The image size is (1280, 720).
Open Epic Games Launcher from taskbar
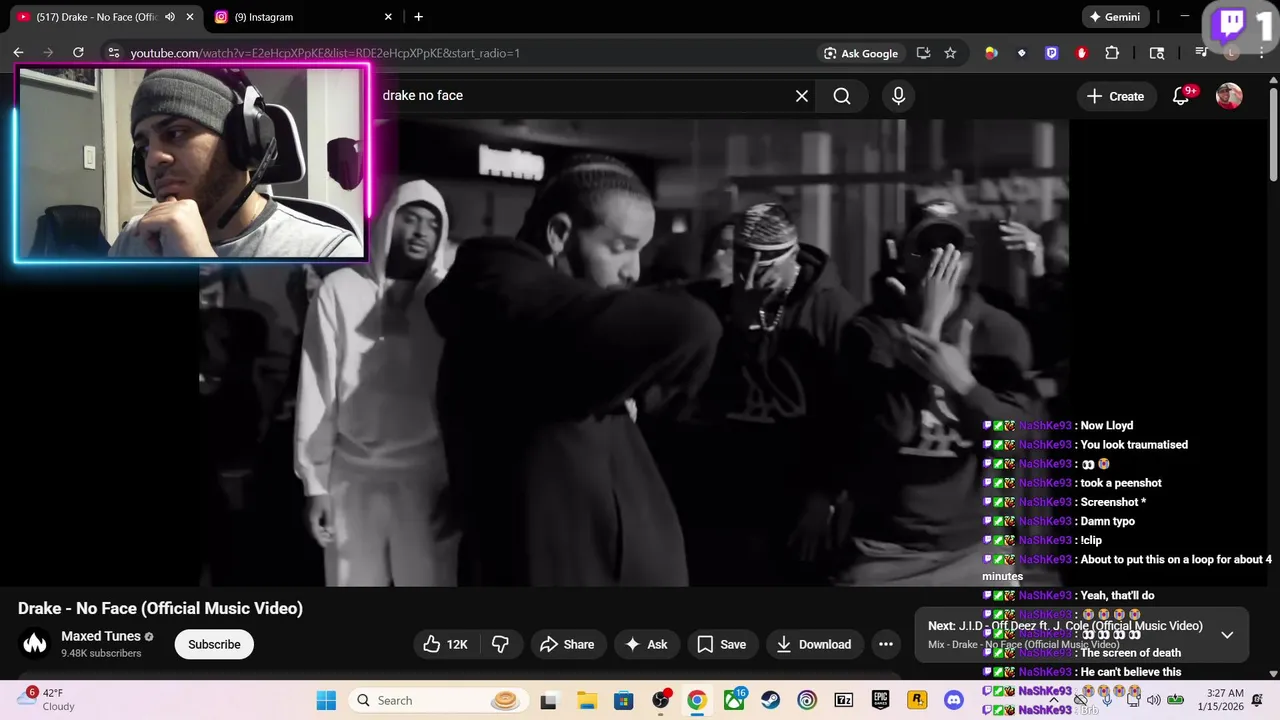click(x=880, y=700)
